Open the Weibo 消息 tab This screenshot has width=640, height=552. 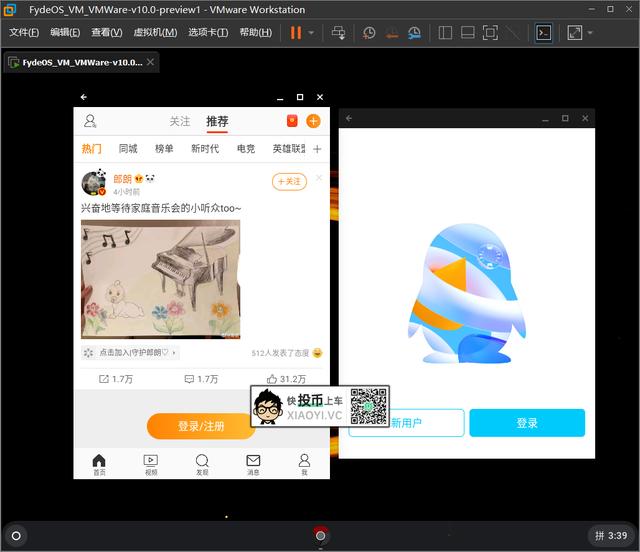coord(253,465)
